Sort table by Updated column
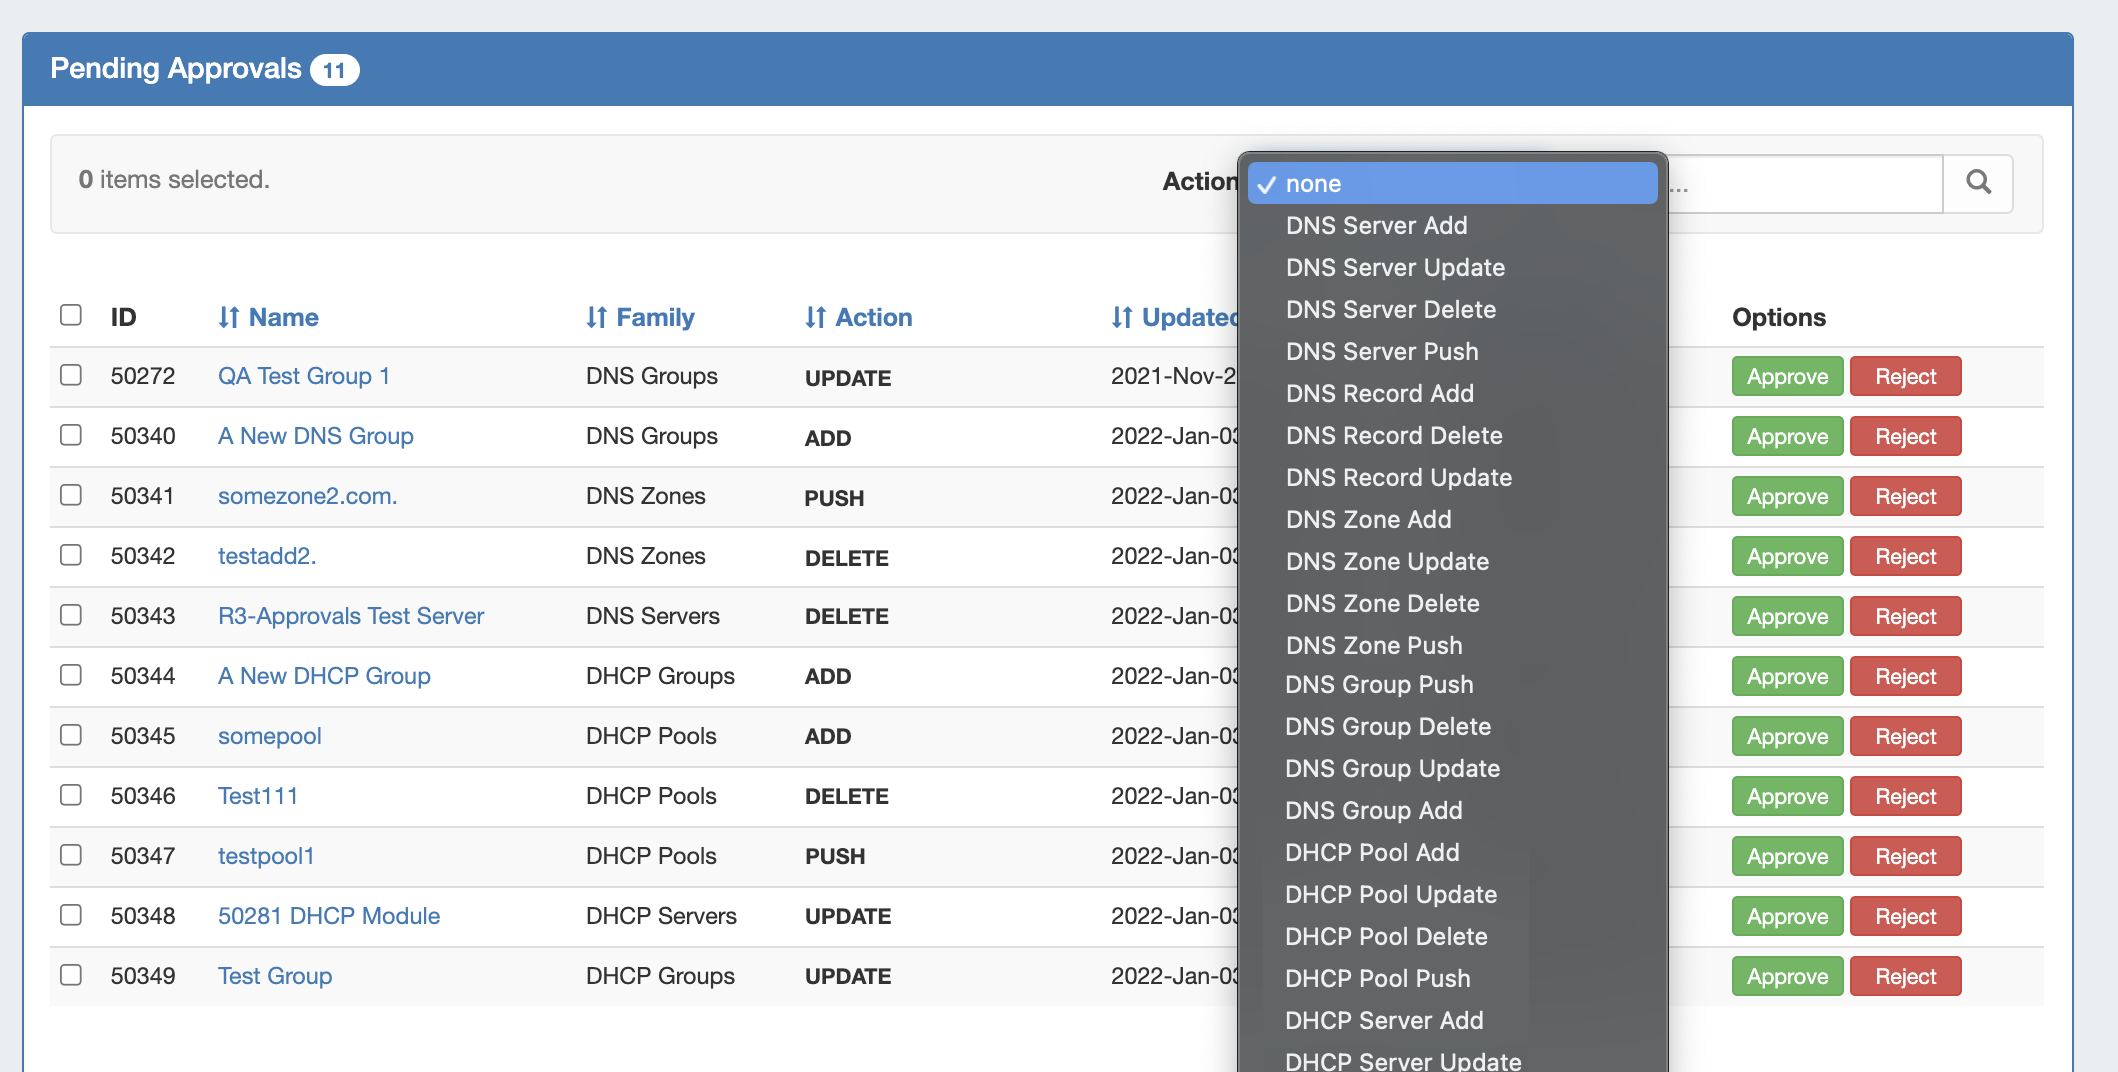 pyautogui.click(x=1175, y=318)
